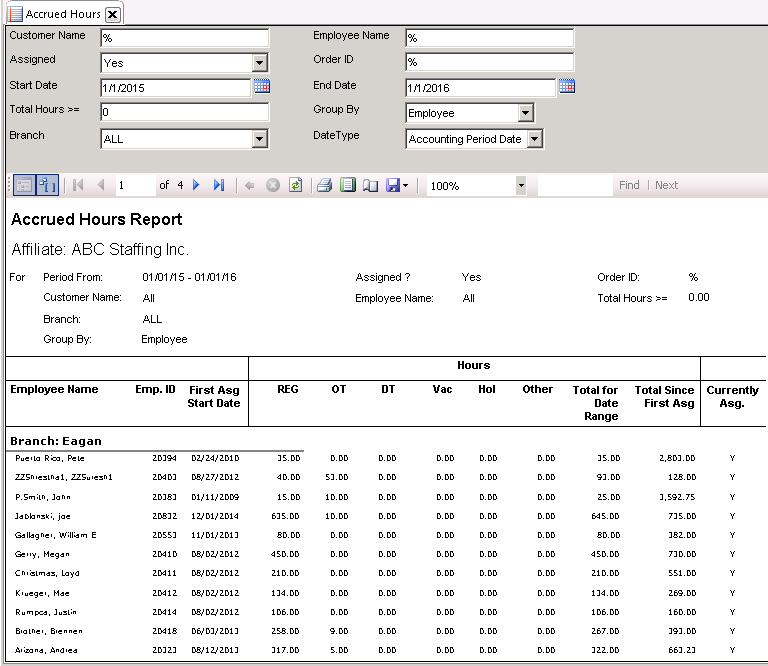Go to first page of report
Viewport: 768px width, 666px height.
78,185
